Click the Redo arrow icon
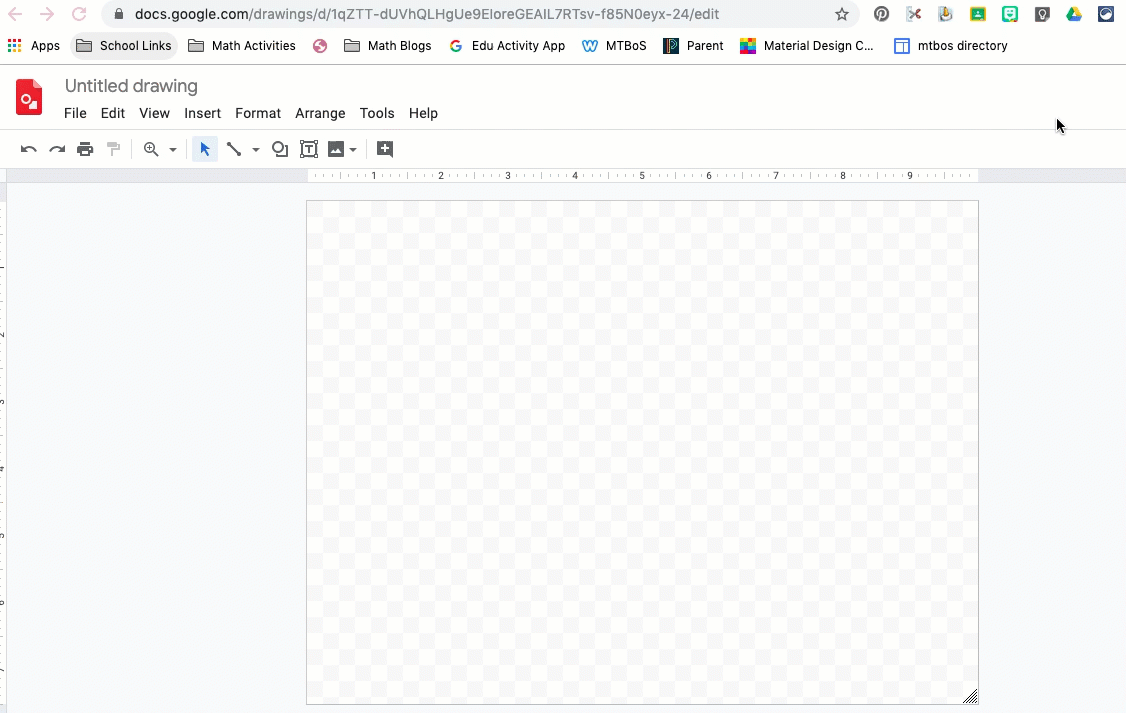This screenshot has width=1126, height=713. [57, 149]
